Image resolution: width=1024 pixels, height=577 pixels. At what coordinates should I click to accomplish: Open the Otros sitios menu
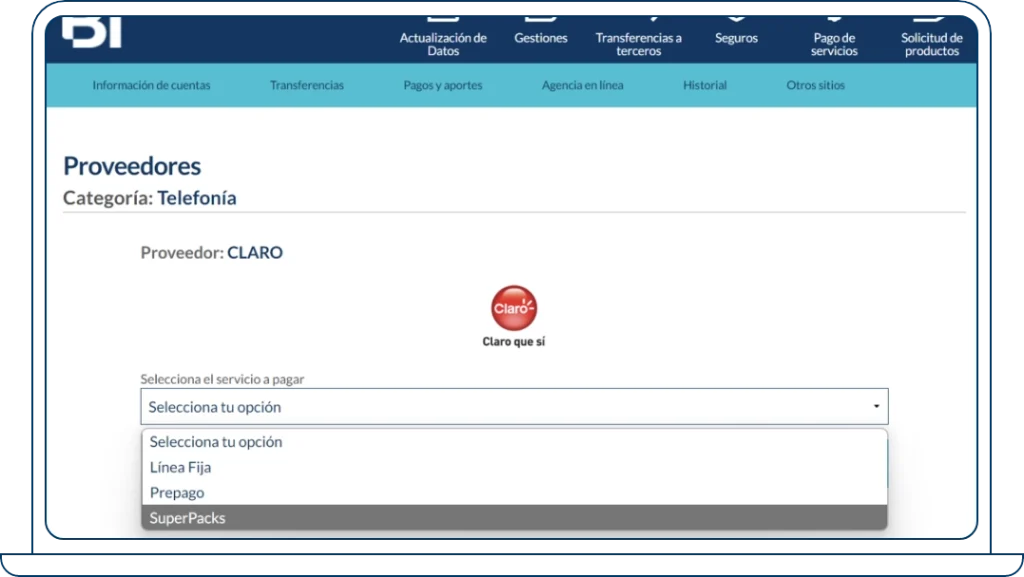[815, 86]
